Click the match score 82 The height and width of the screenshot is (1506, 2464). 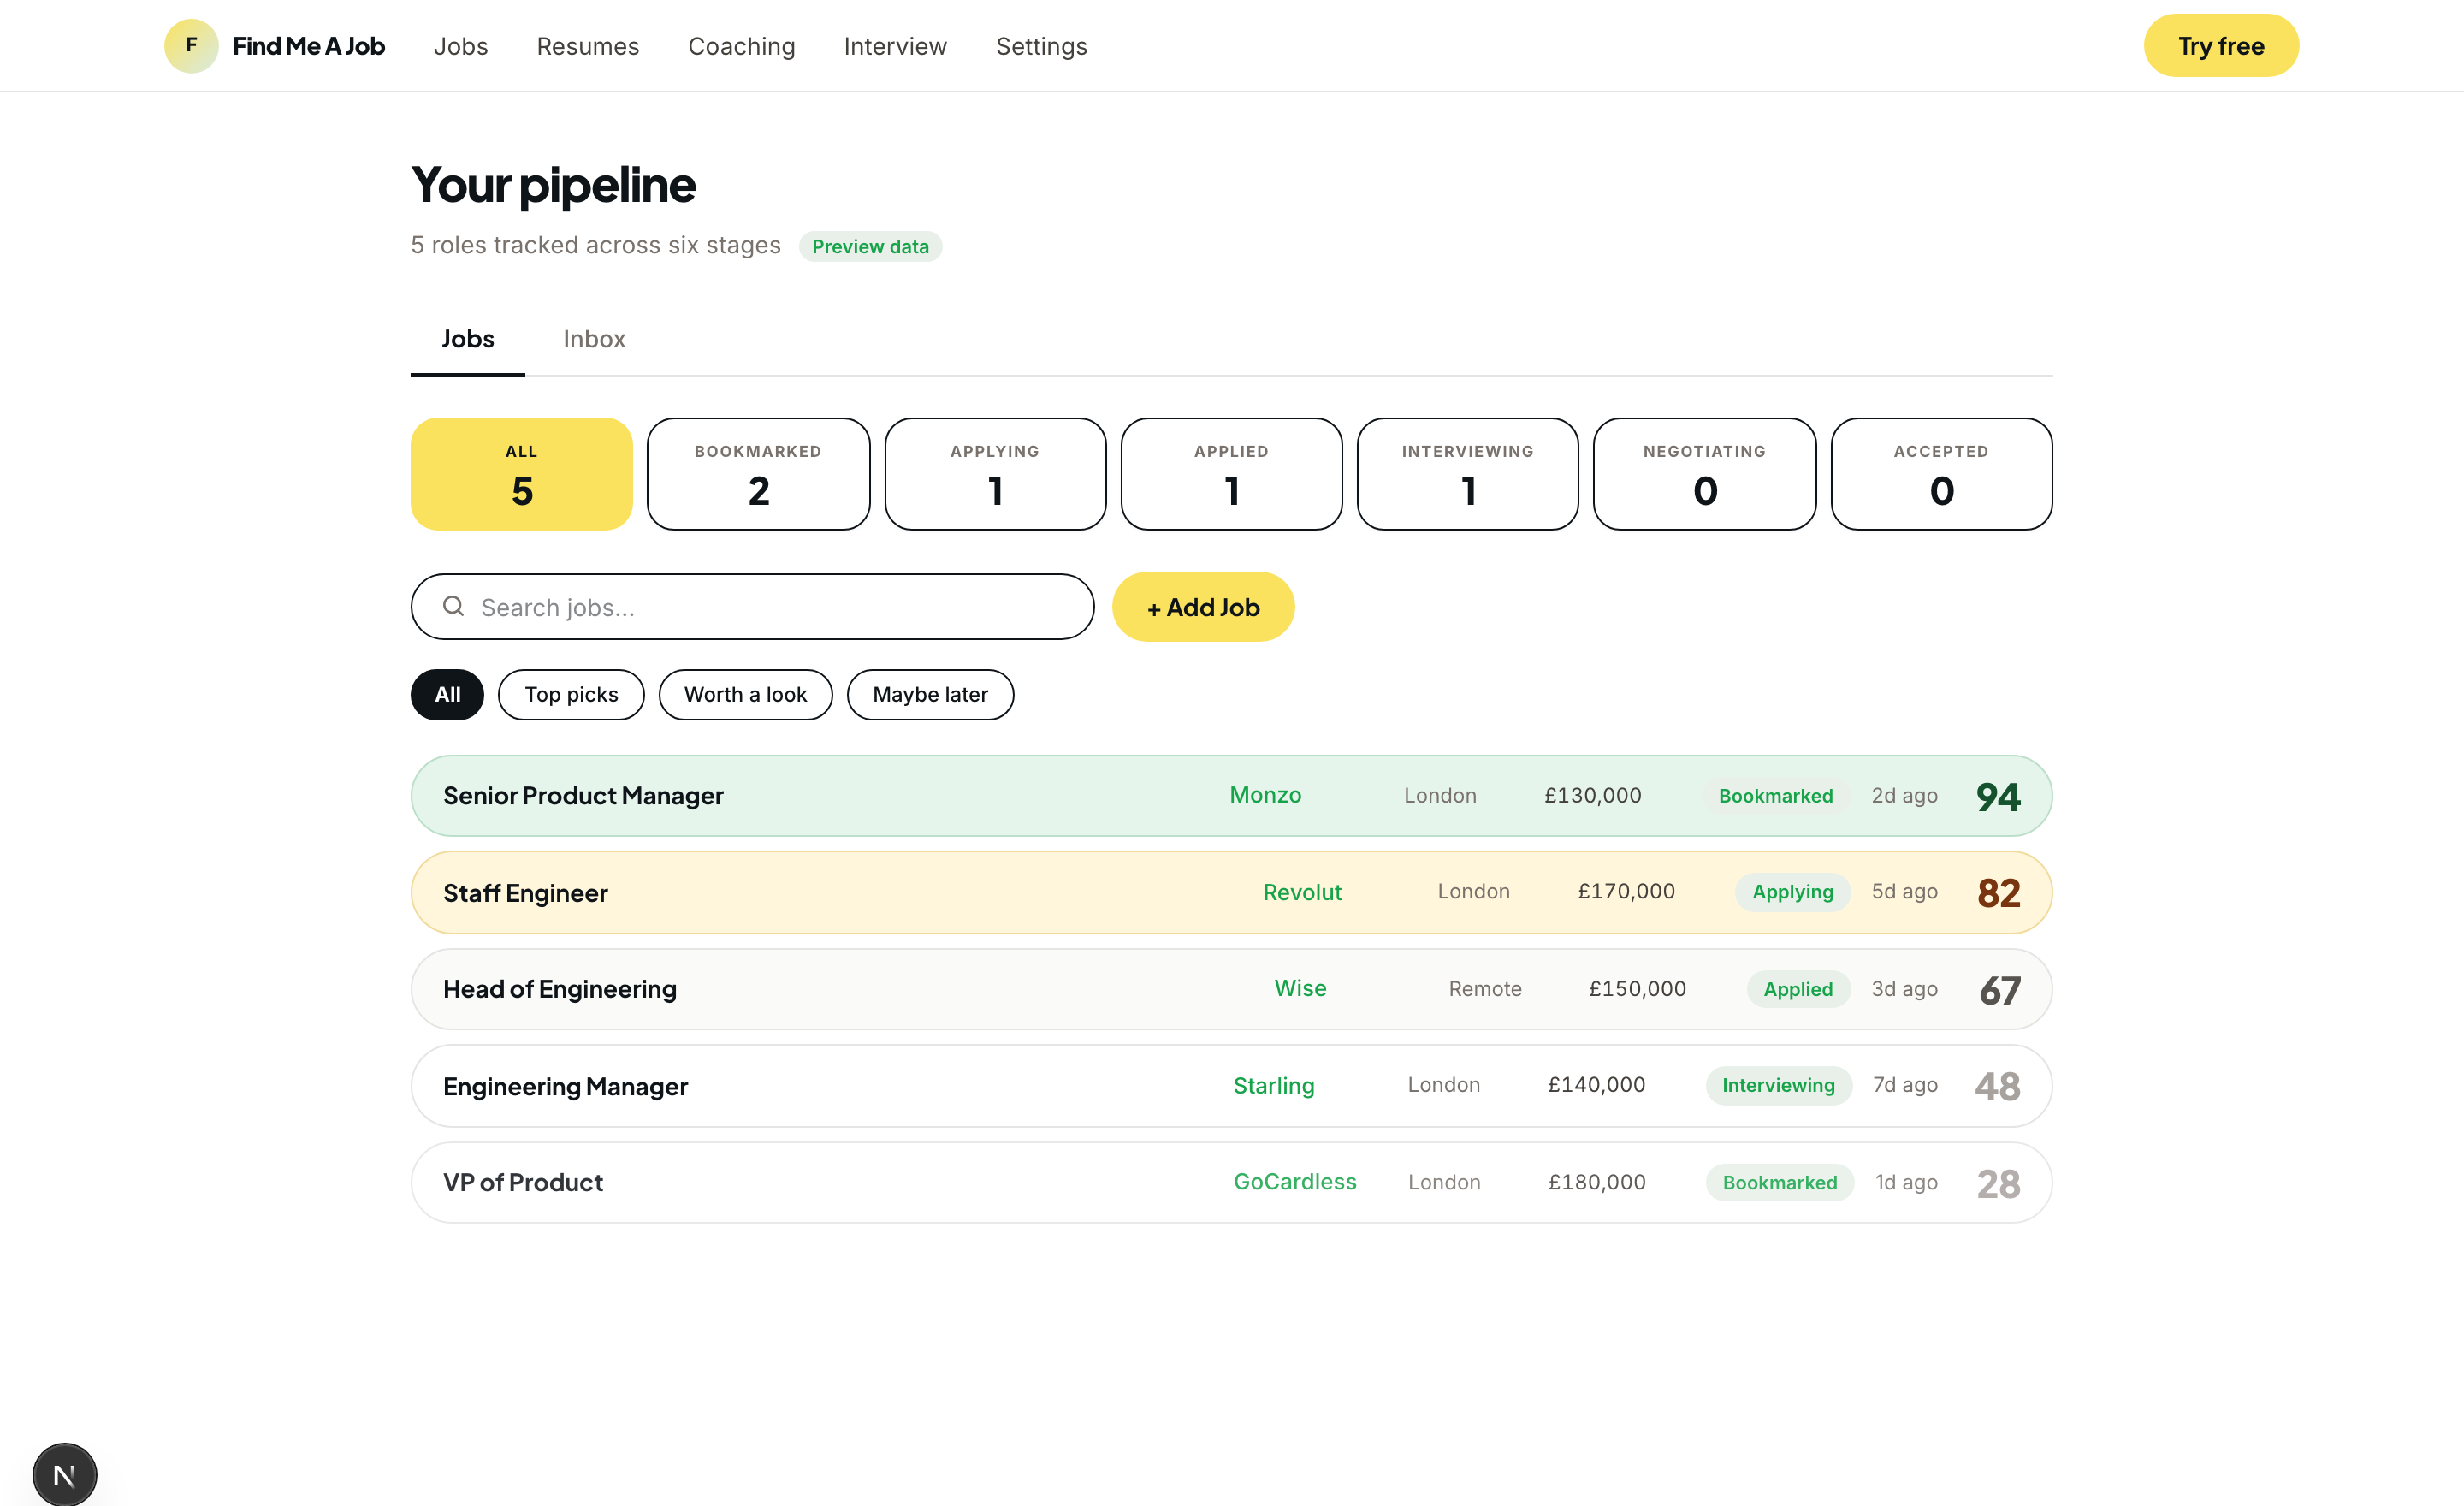click(x=1999, y=893)
